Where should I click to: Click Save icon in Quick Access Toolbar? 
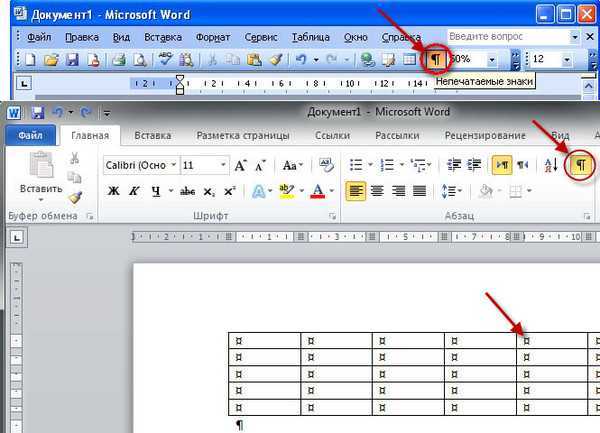point(38,112)
